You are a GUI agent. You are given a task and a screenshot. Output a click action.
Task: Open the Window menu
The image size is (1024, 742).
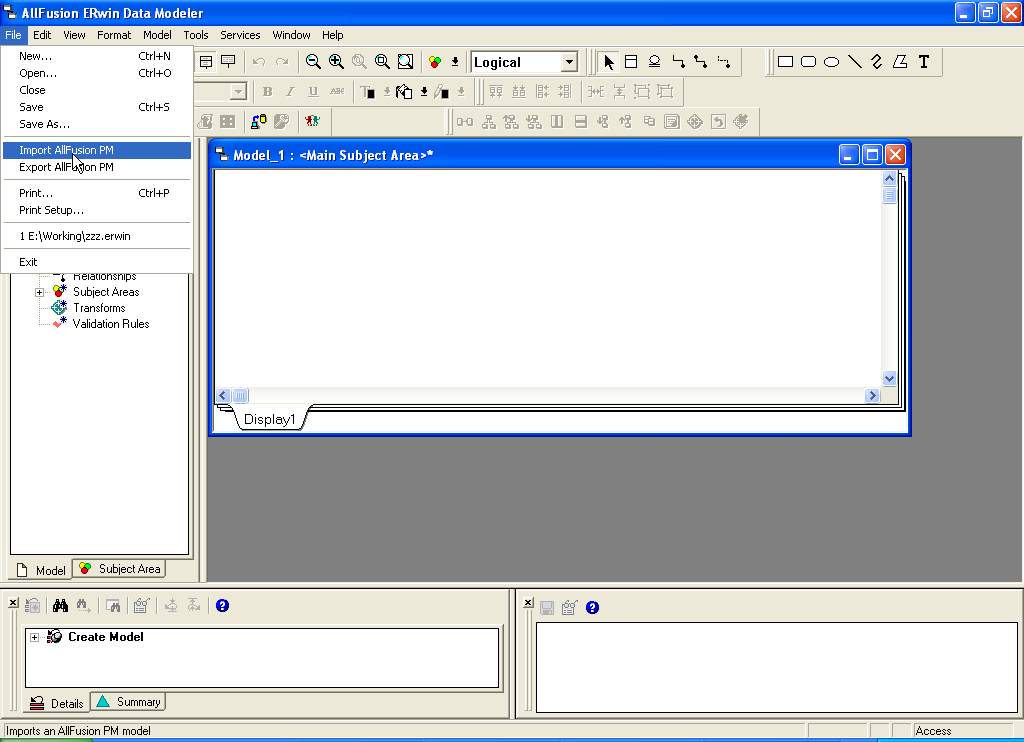click(x=291, y=35)
